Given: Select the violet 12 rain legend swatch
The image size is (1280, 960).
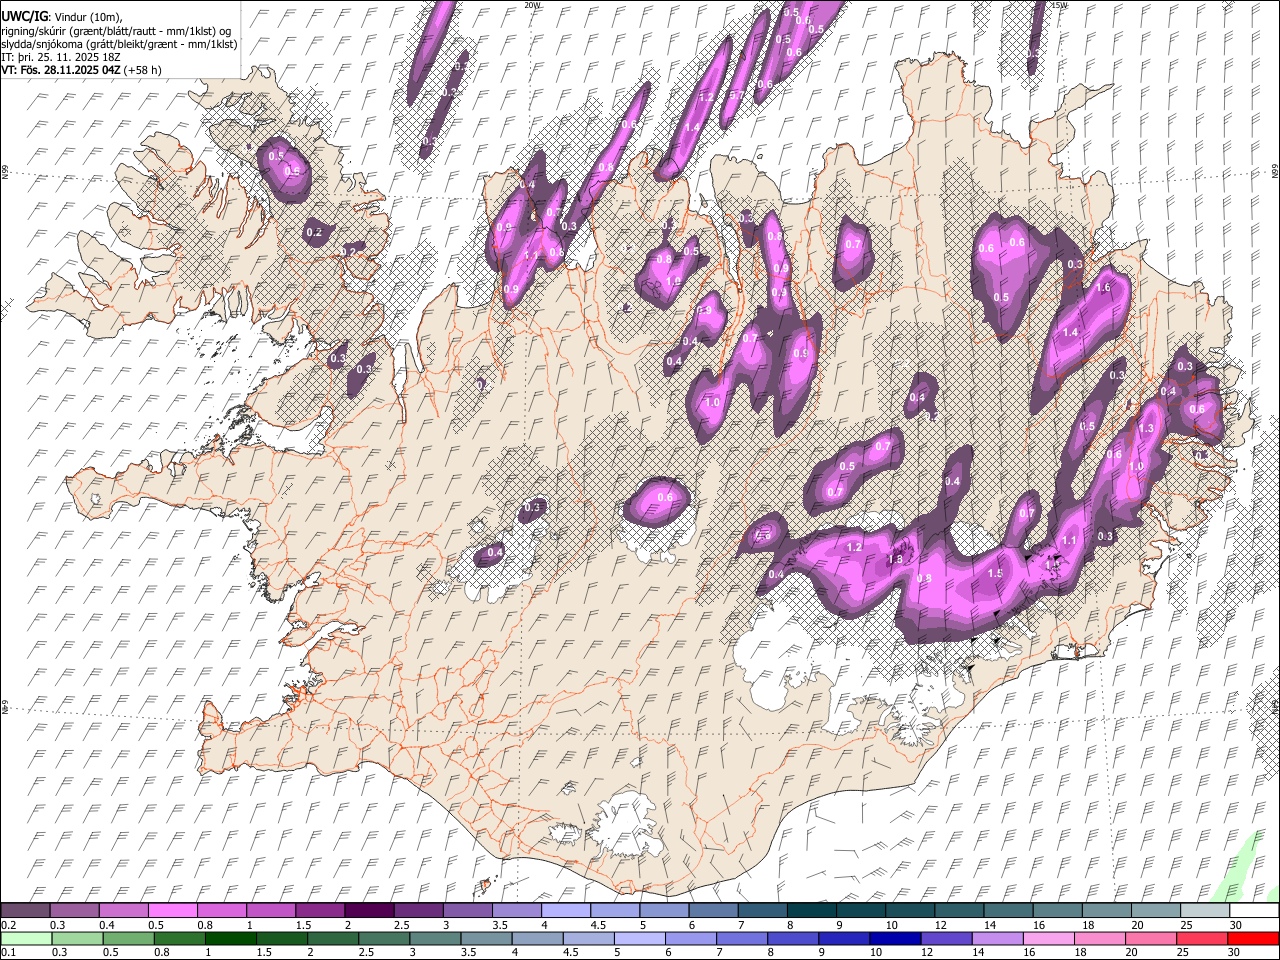Looking at the screenshot, I should [947, 938].
